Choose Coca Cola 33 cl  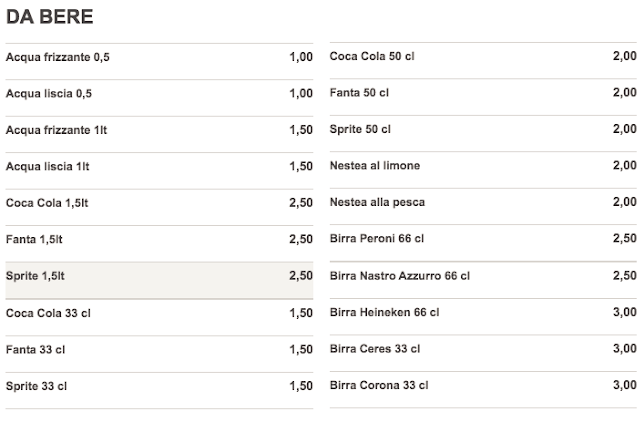(47, 312)
